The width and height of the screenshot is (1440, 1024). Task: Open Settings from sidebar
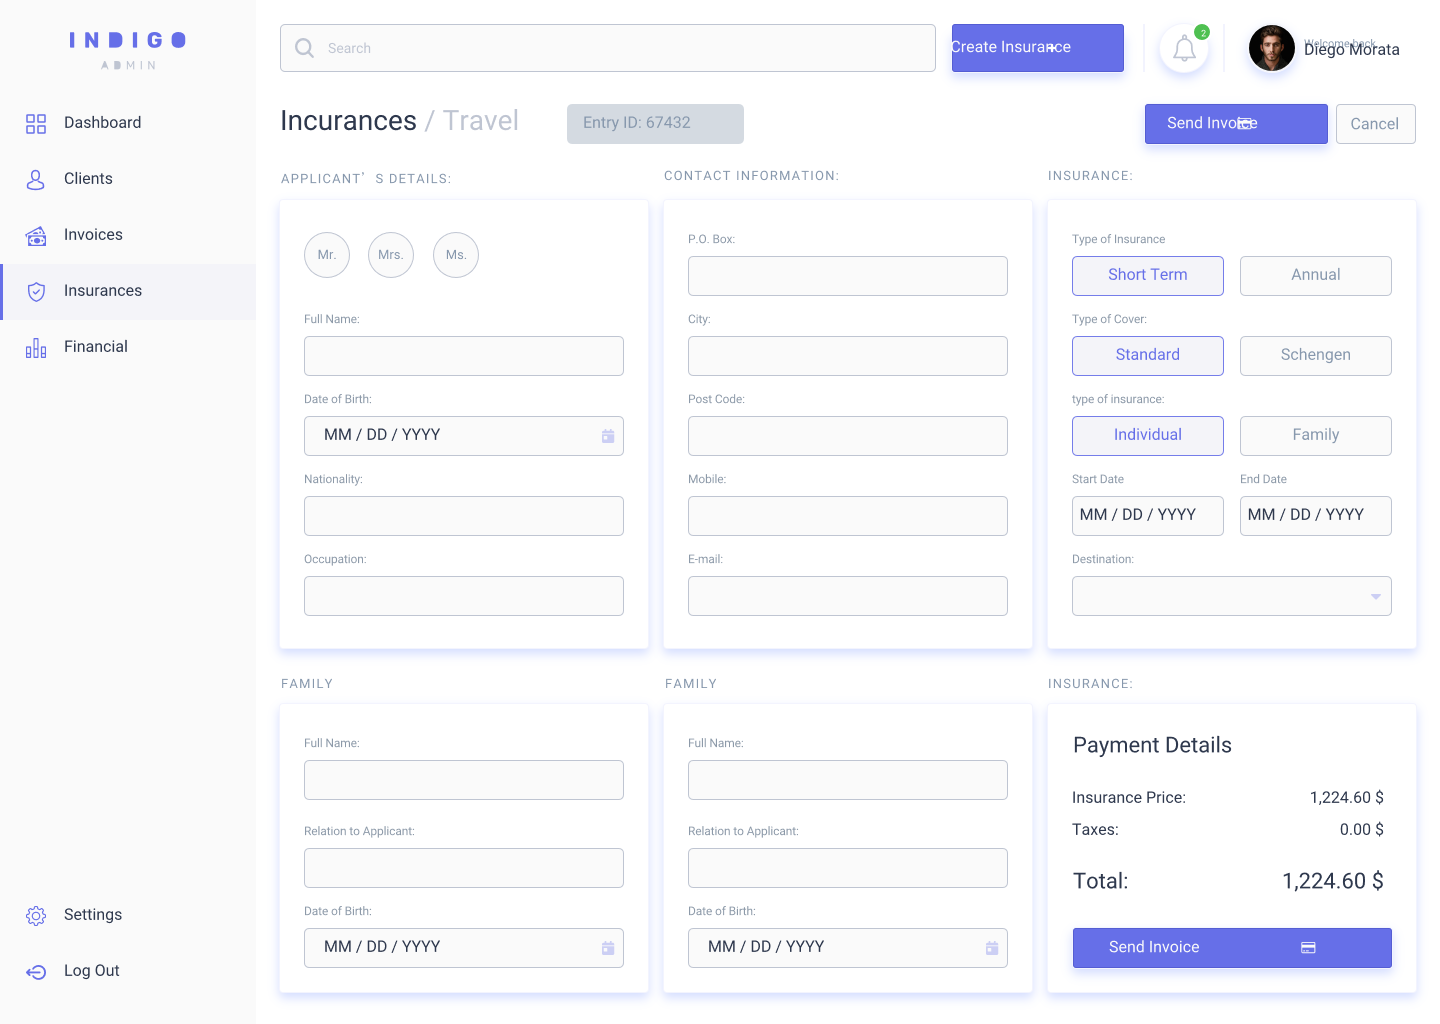[x=128, y=916]
